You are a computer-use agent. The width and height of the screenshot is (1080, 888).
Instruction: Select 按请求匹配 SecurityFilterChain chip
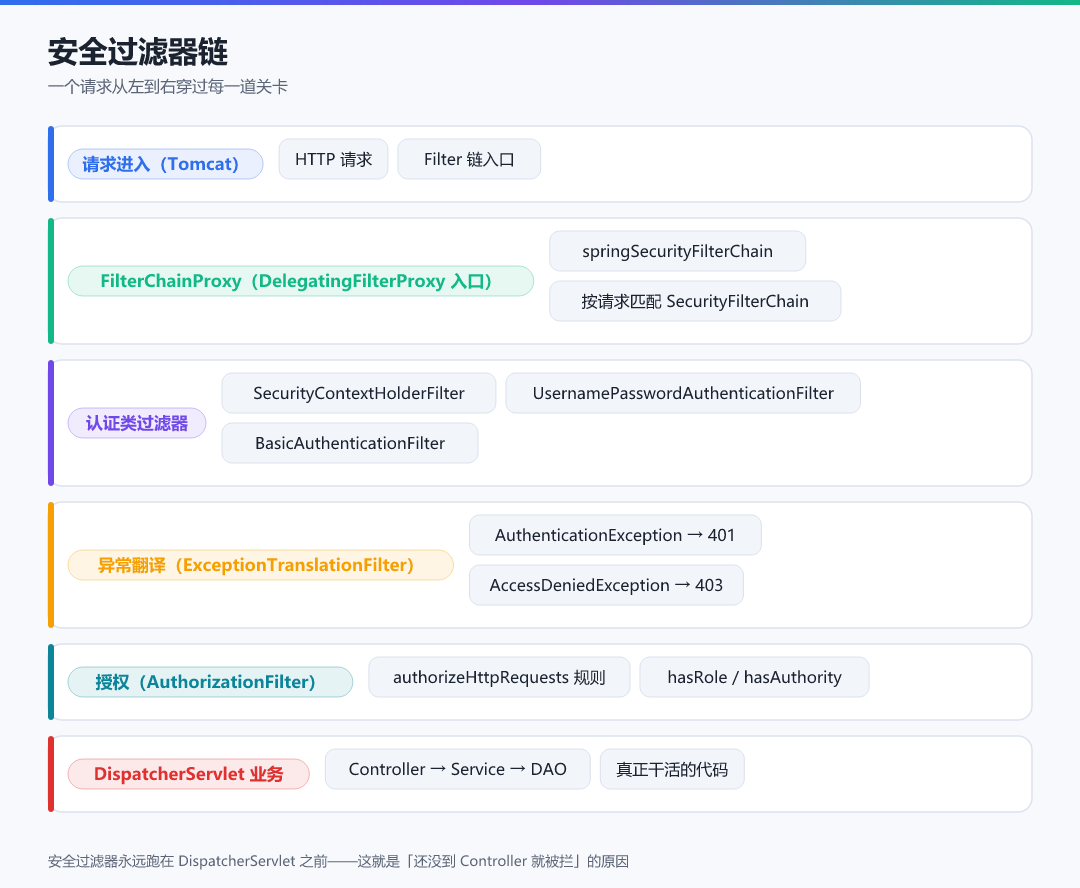pyautogui.click(x=695, y=301)
